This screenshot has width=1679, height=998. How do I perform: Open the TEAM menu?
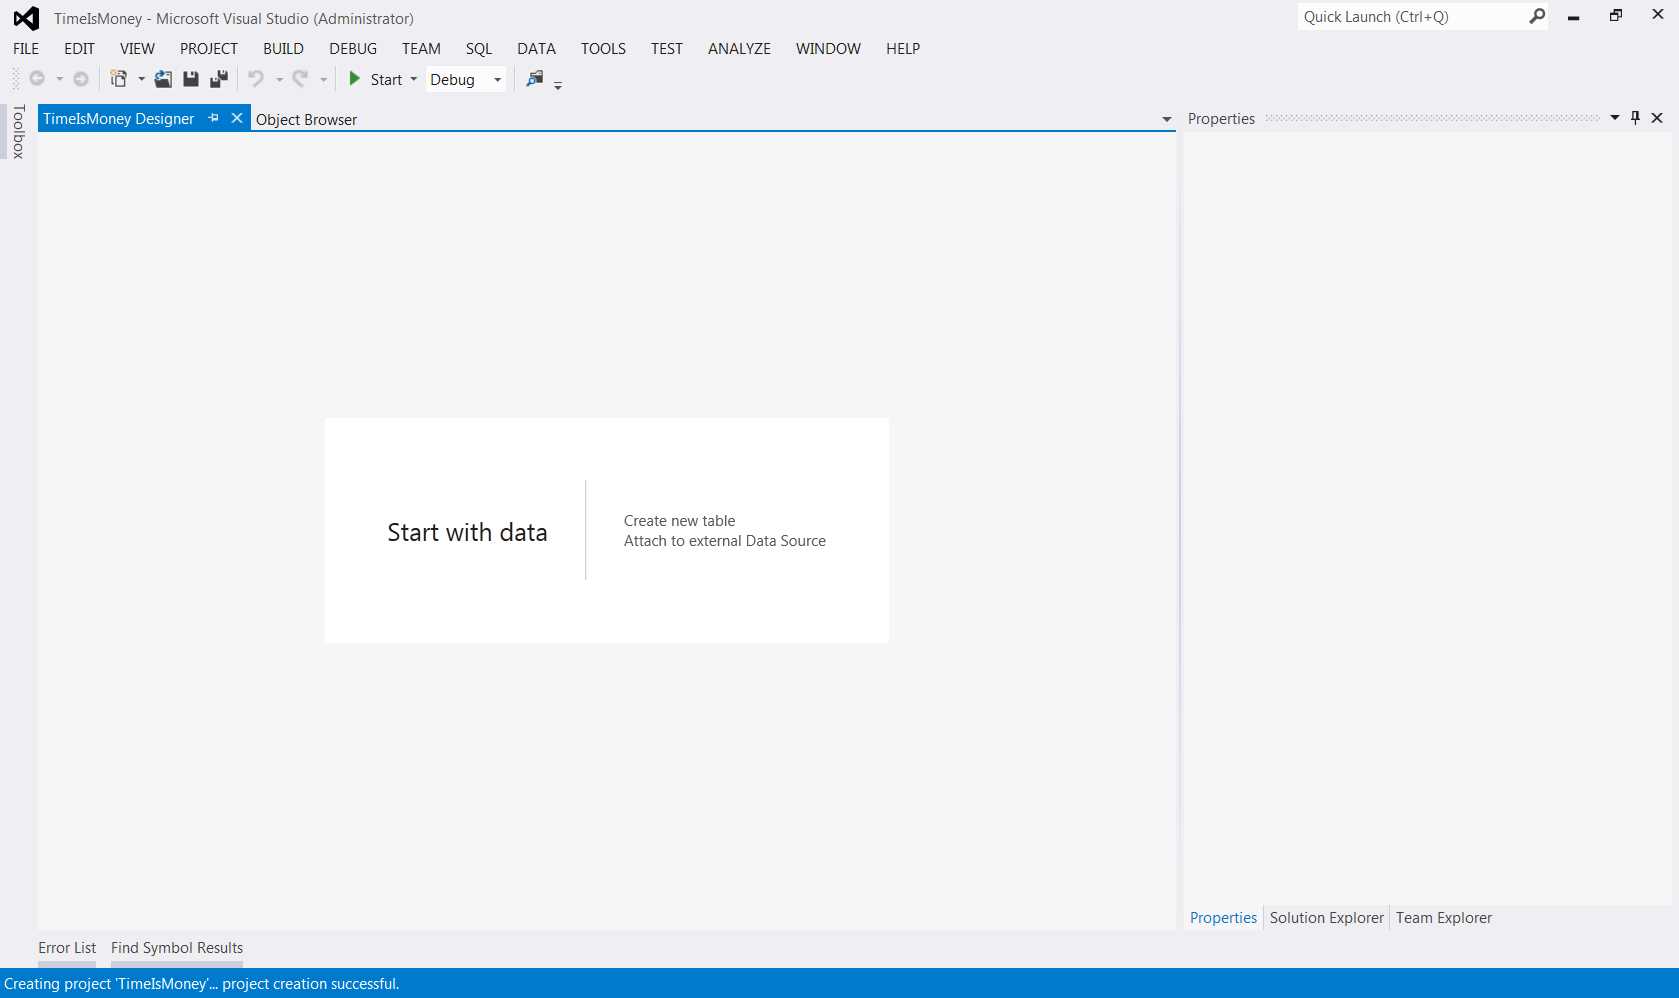(x=421, y=48)
